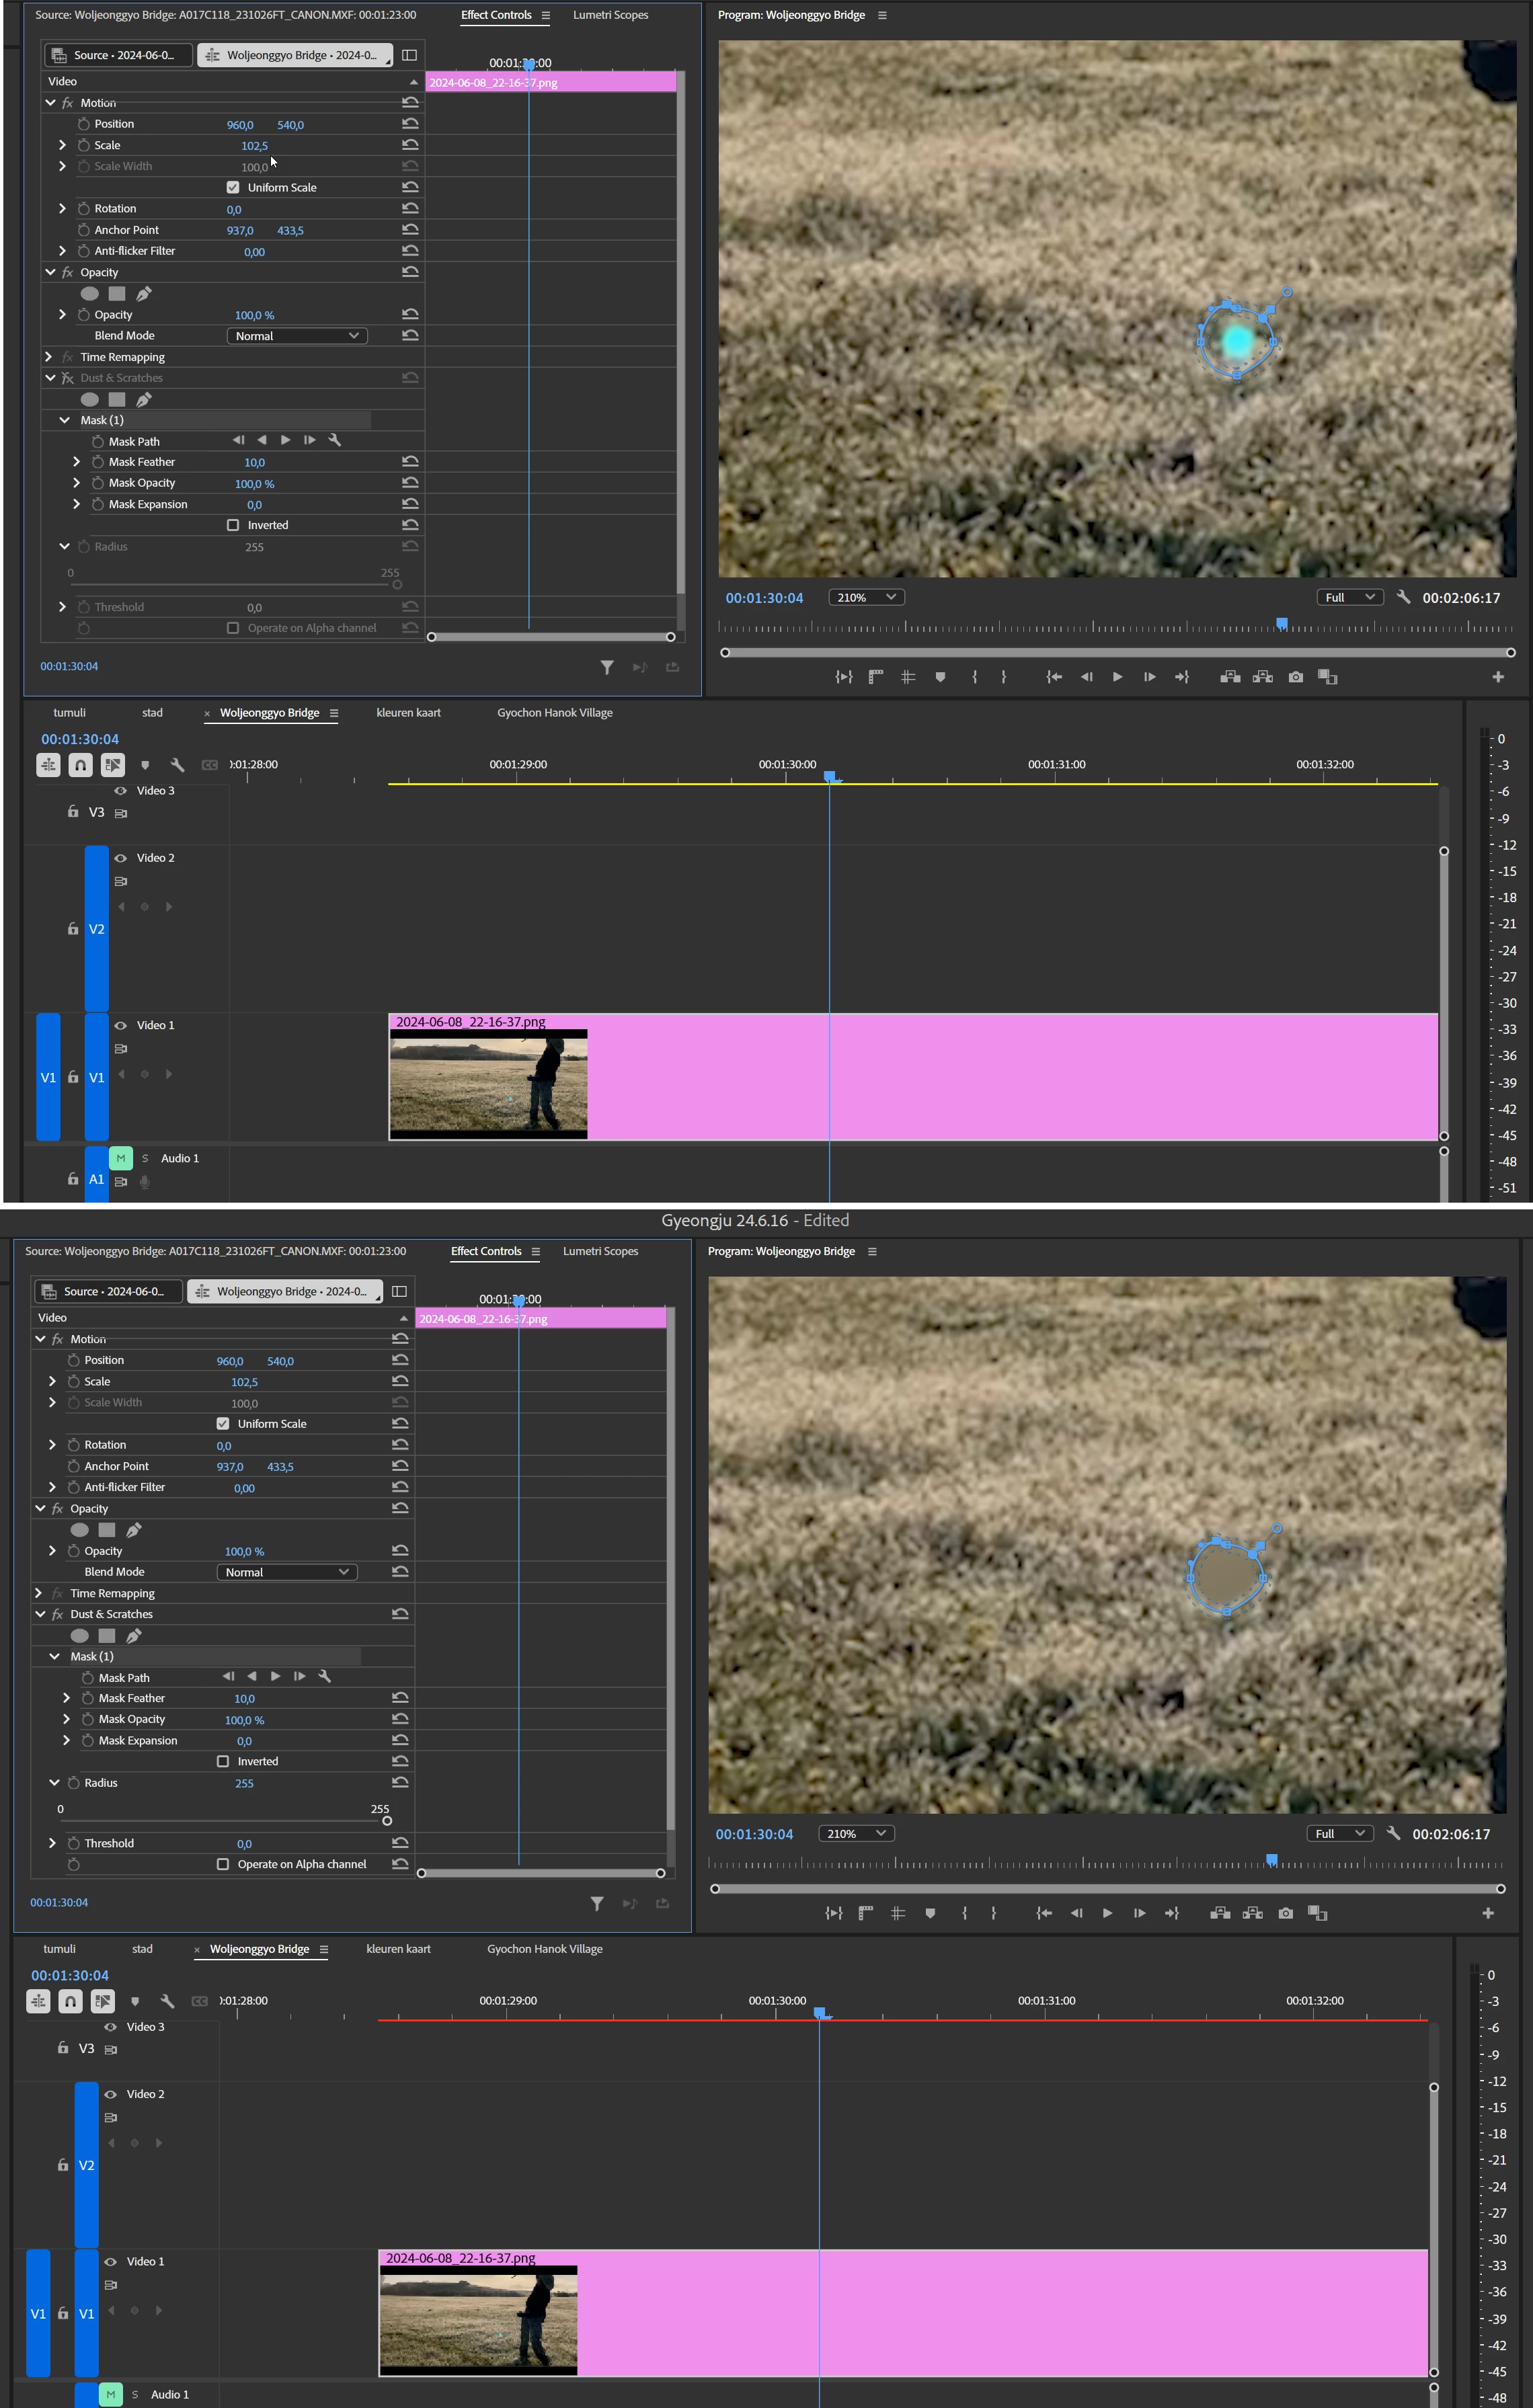Open Blend Mode Normal dropdown in upper panel

297,336
